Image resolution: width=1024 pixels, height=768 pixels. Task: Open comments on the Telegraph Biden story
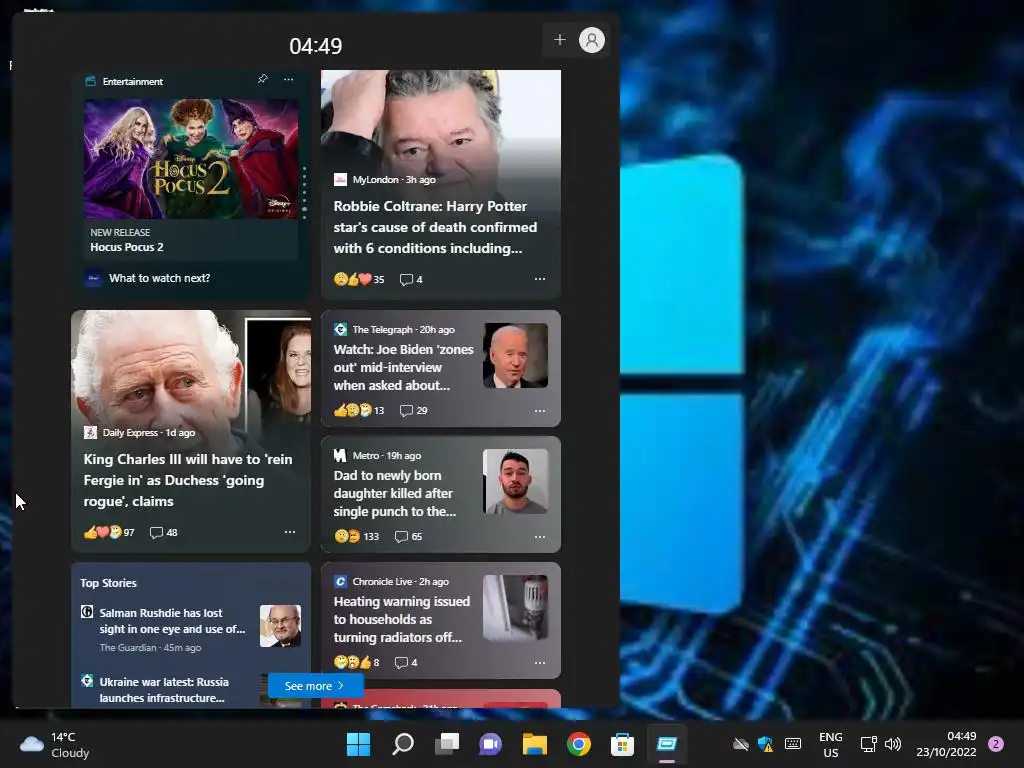click(413, 410)
